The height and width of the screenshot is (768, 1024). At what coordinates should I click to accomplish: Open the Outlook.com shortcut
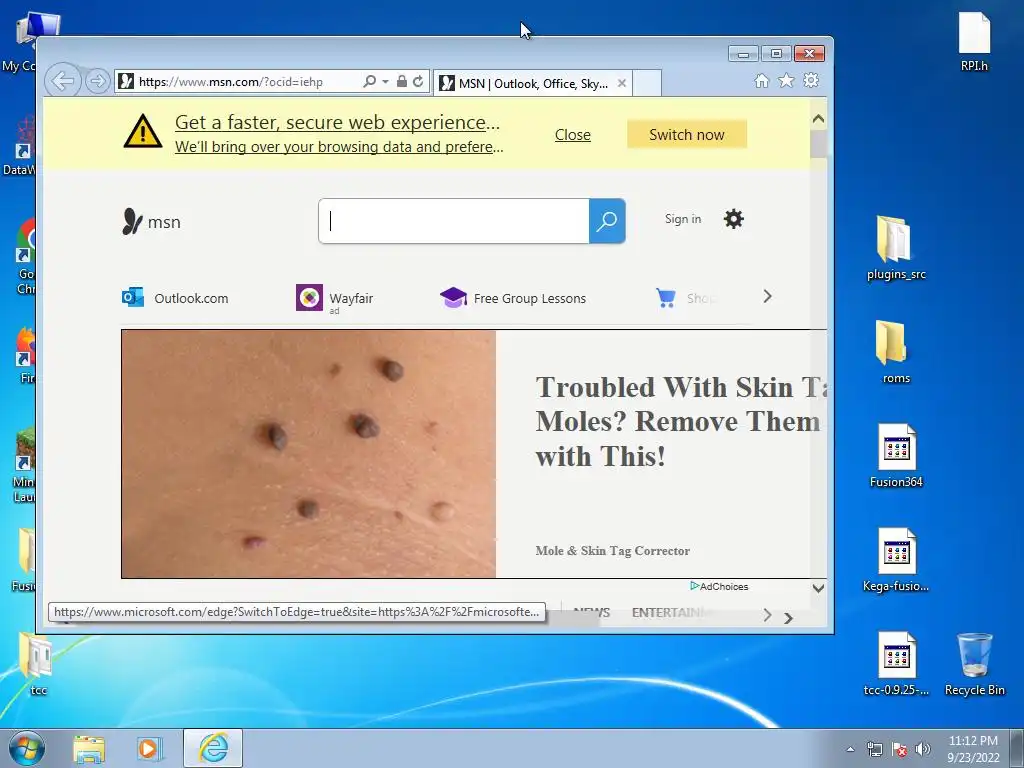pos(175,298)
